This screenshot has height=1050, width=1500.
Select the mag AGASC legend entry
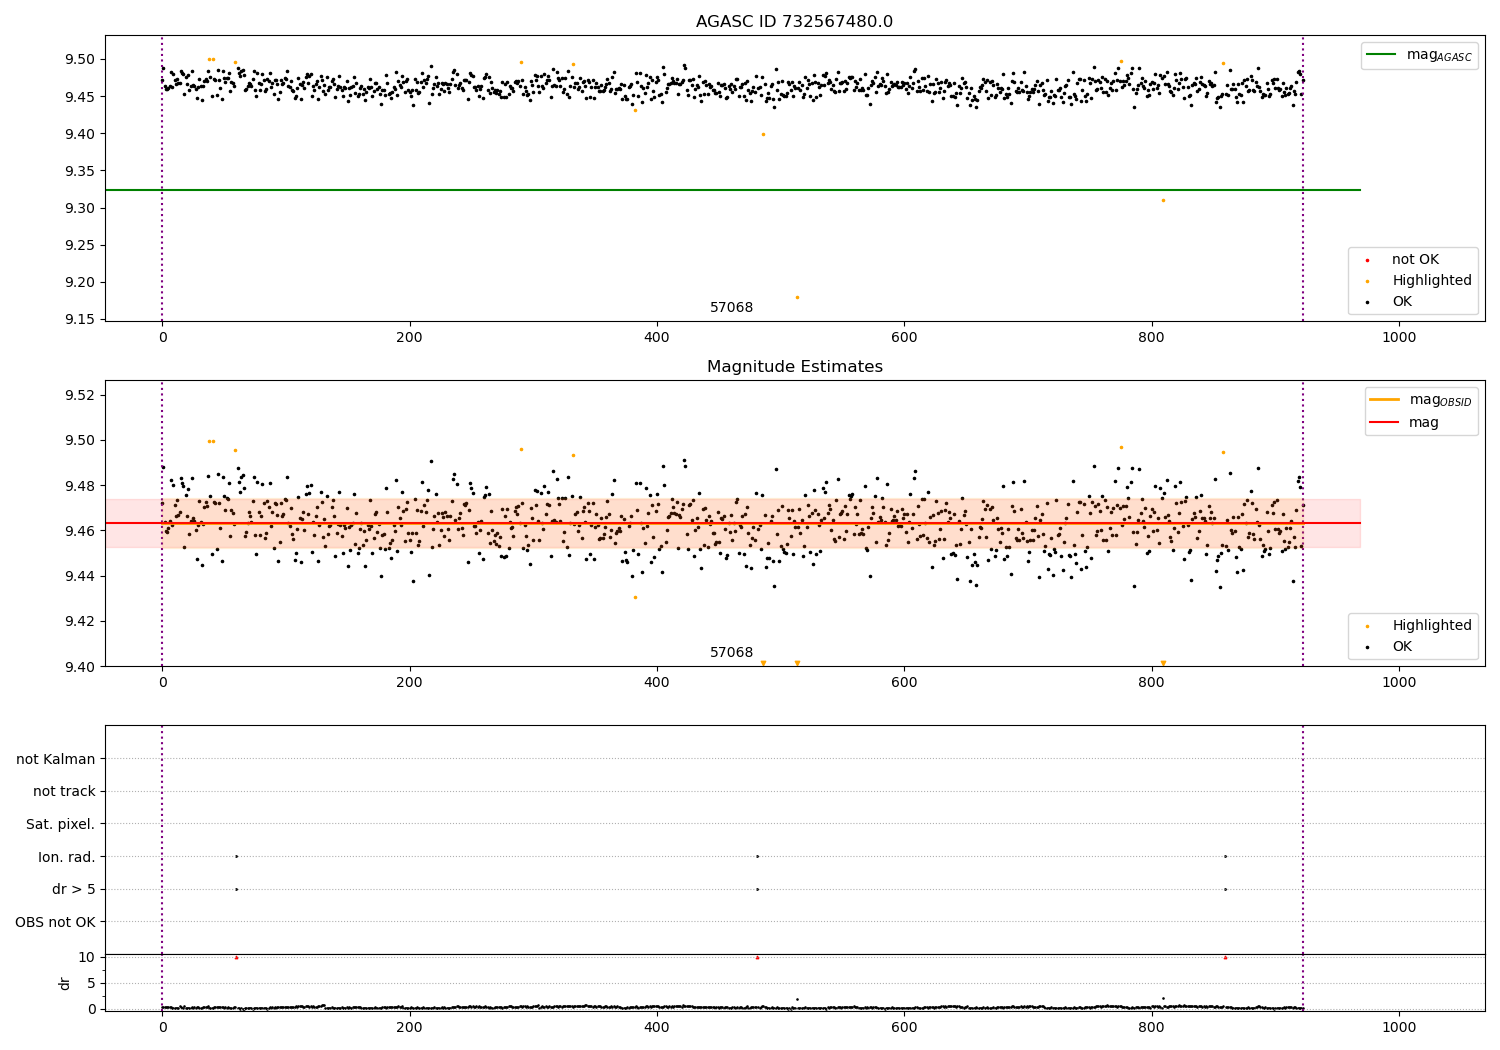(x=1420, y=55)
